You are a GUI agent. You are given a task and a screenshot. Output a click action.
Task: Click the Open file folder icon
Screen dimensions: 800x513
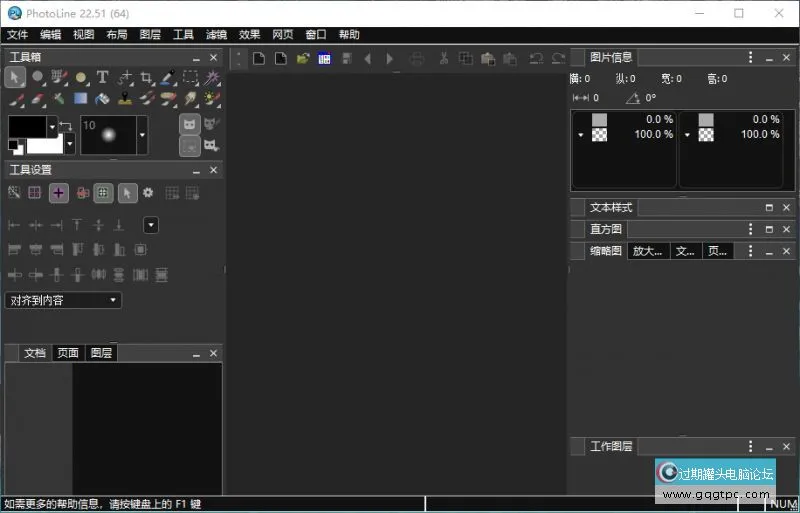302,58
